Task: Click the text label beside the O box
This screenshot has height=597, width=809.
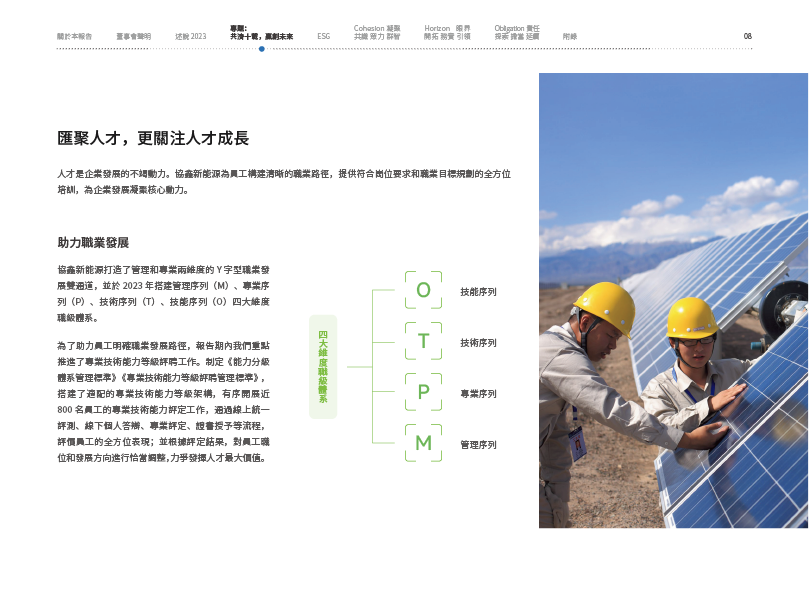Action: coord(478,291)
